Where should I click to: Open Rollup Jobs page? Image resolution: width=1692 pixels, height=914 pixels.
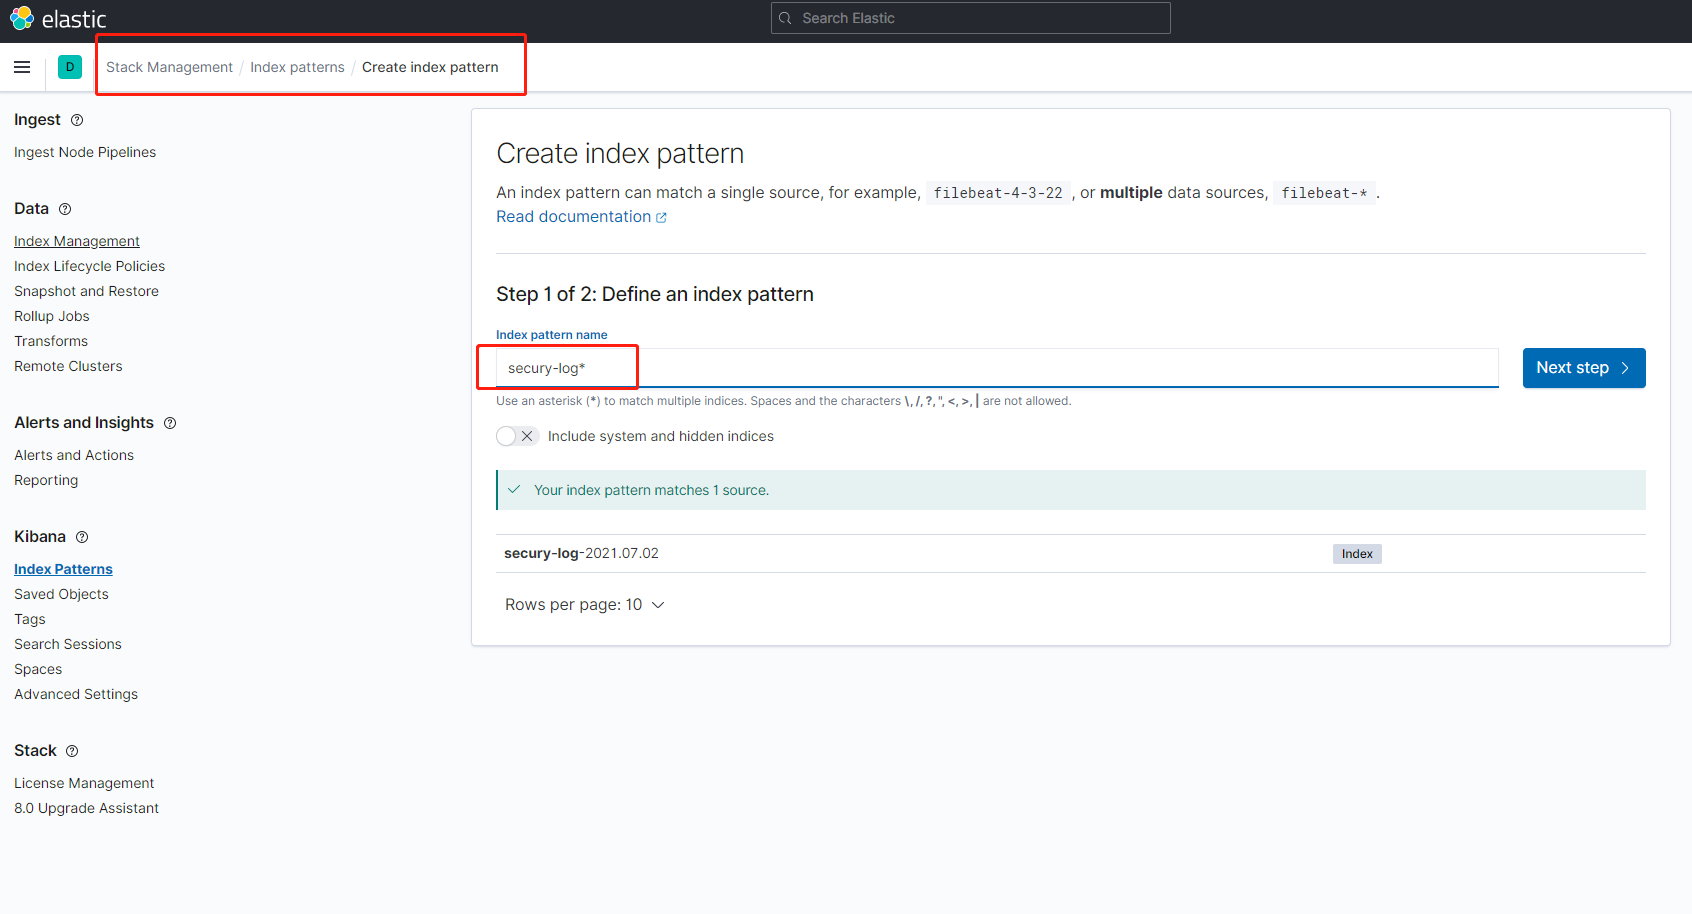[52, 316]
